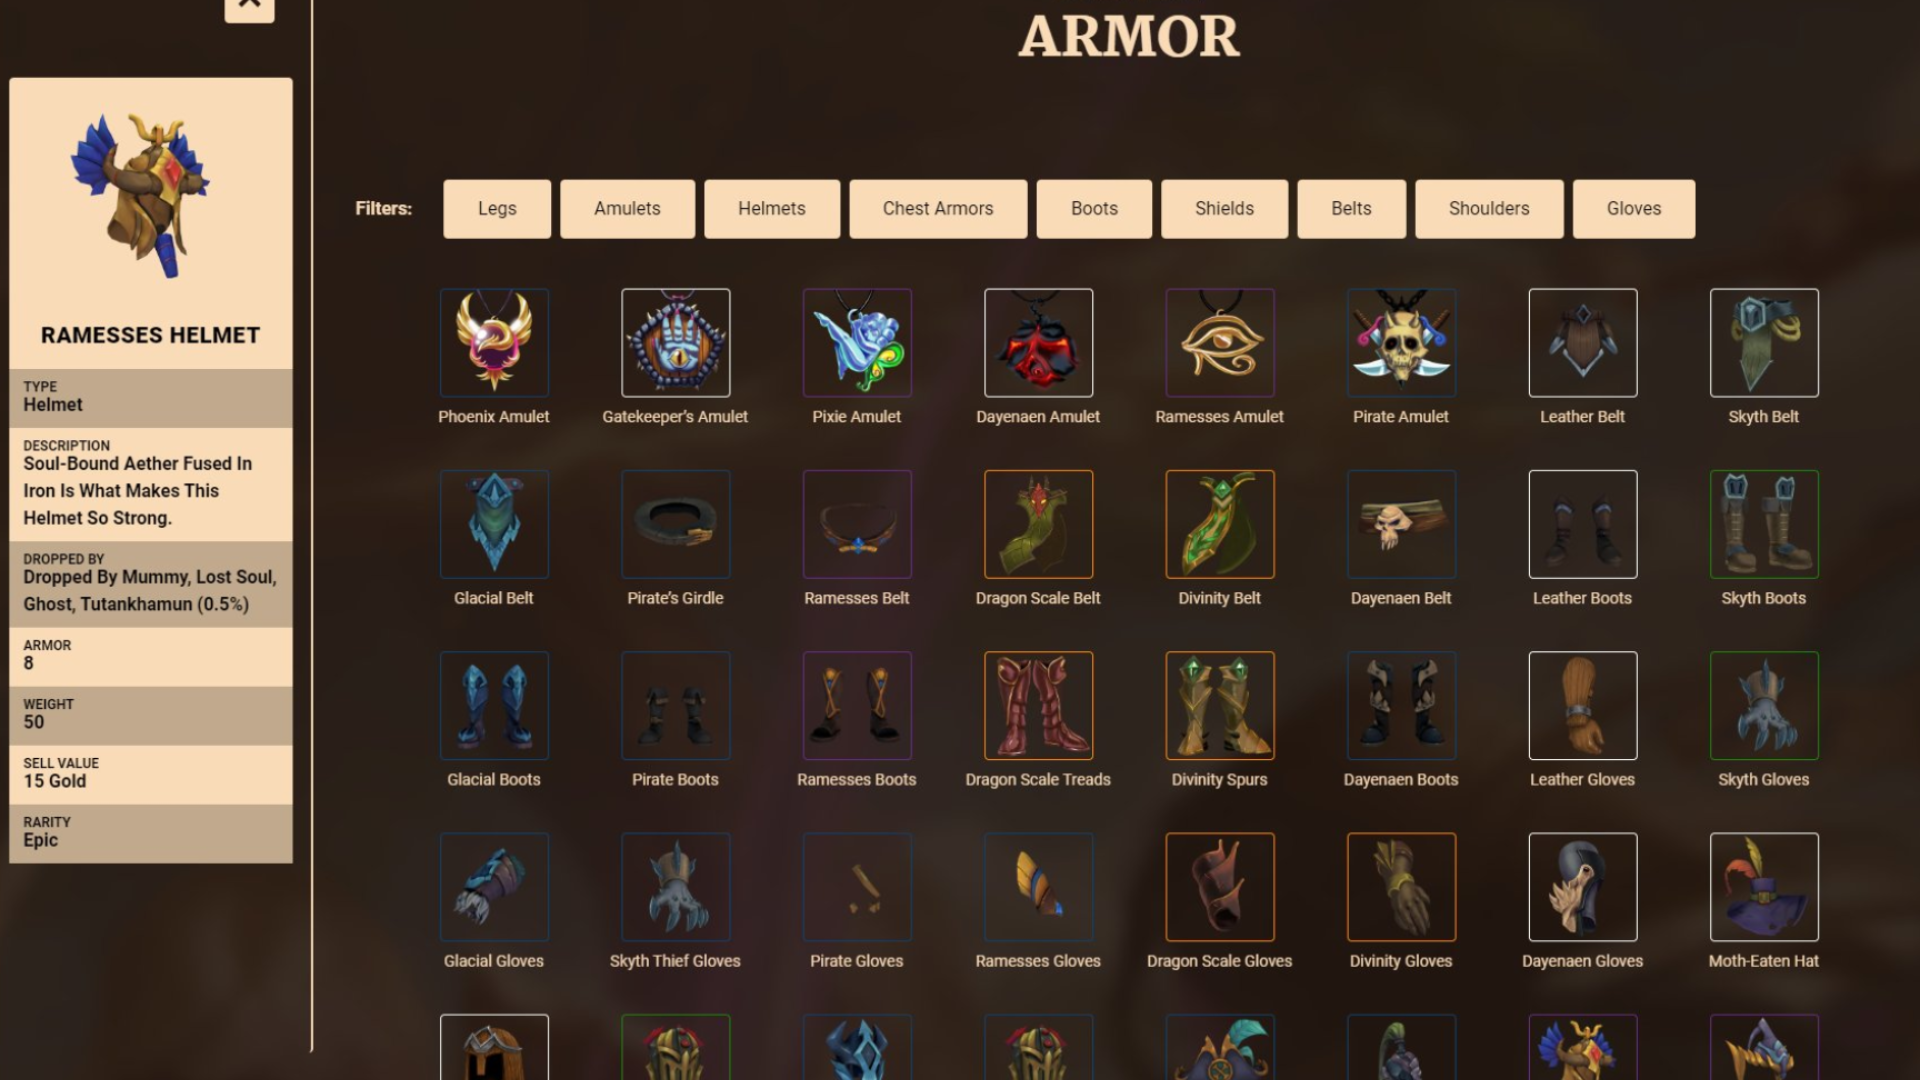Open the Gatekeeper's Amulet item

click(x=676, y=343)
